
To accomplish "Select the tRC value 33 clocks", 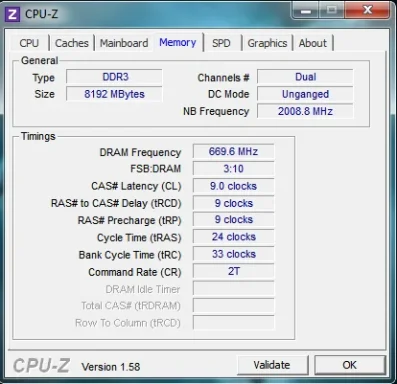I will pyautogui.click(x=234, y=254).
